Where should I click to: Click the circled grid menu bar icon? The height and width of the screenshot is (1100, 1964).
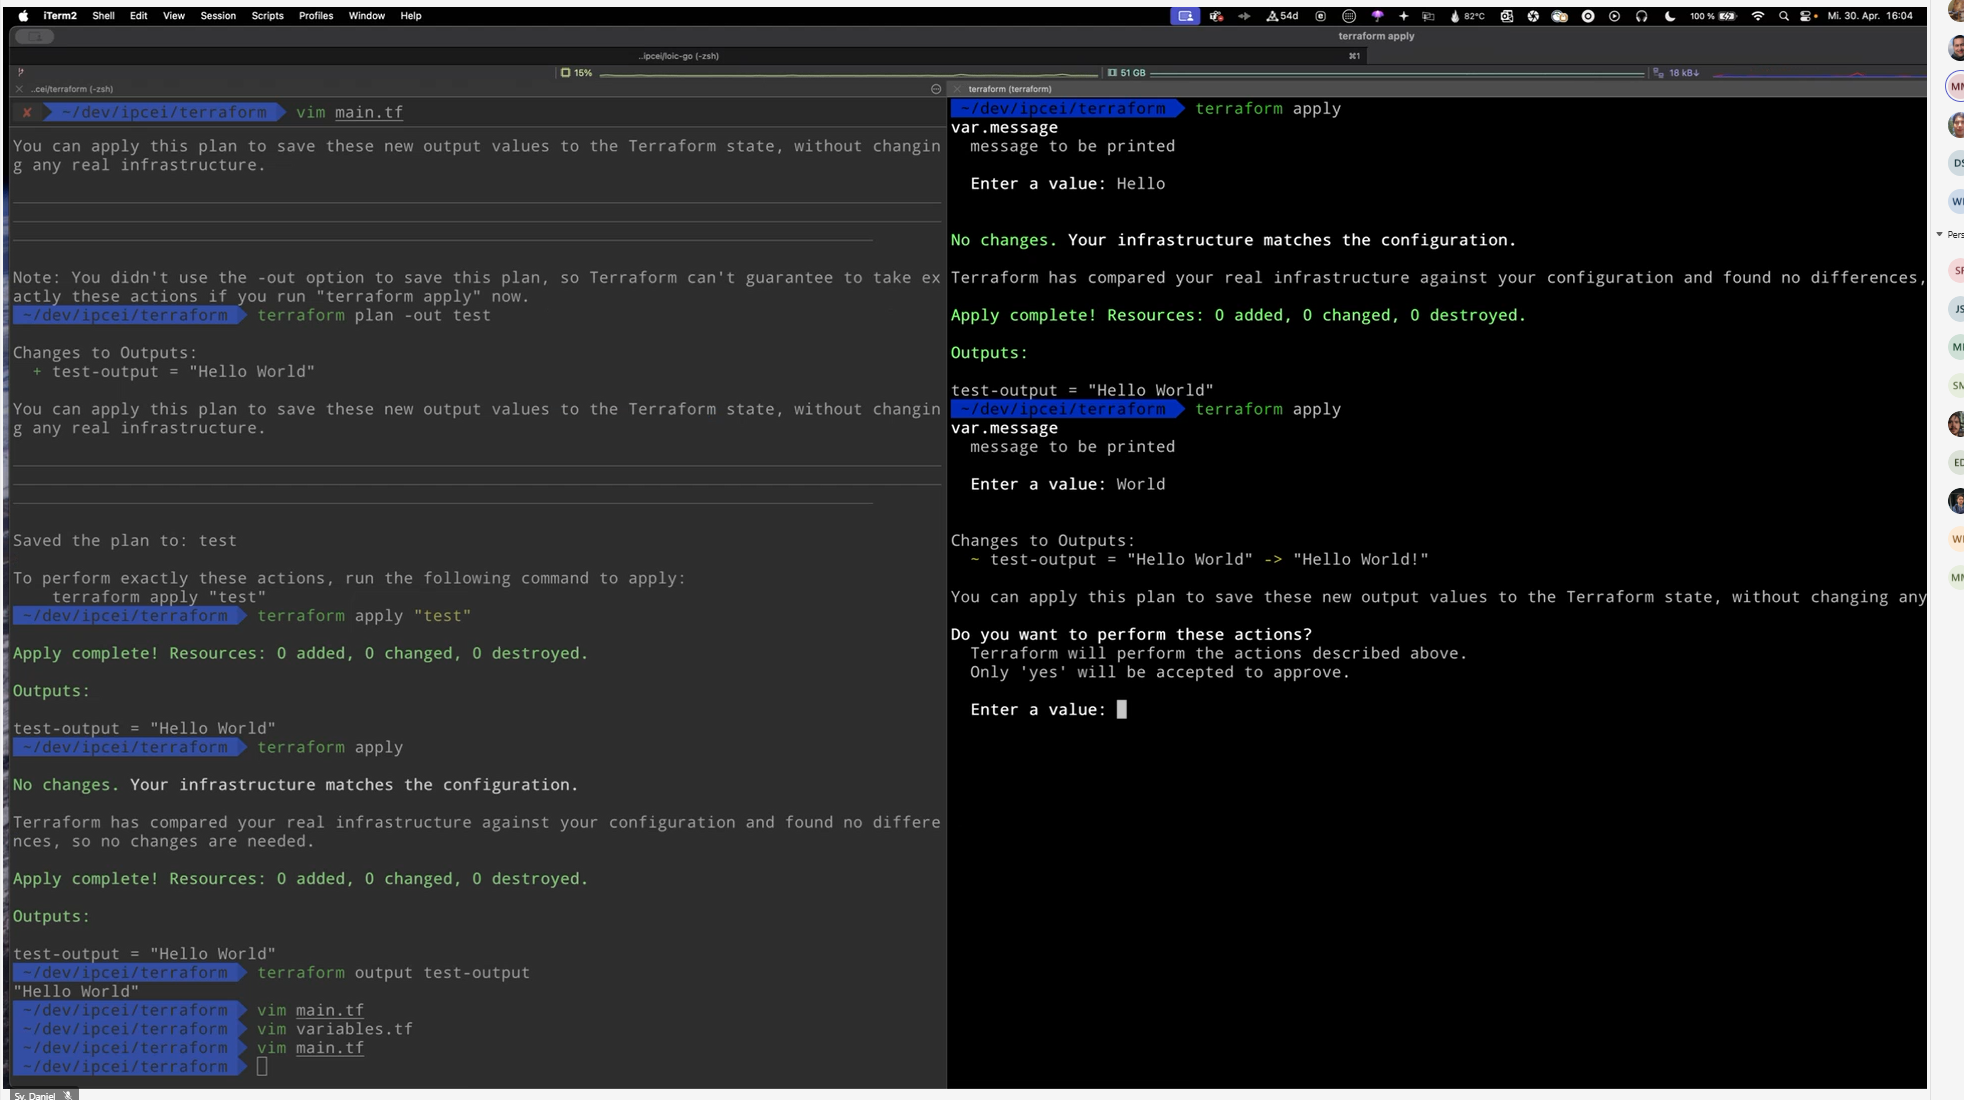coord(1349,16)
